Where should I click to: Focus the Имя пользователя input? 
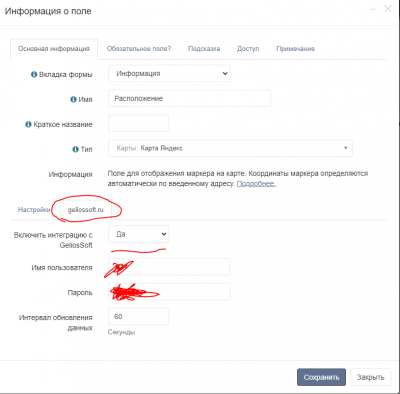pos(169,267)
